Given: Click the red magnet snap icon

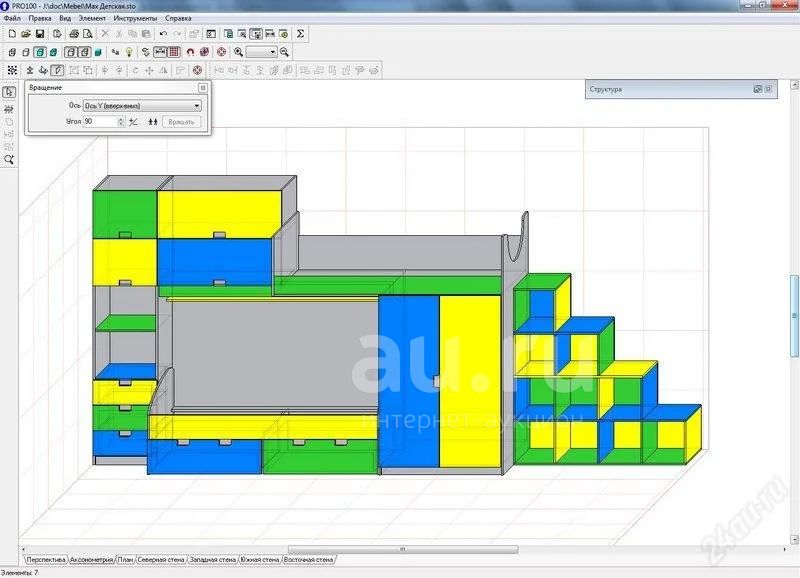Looking at the screenshot, I should [x=190, y=52].
